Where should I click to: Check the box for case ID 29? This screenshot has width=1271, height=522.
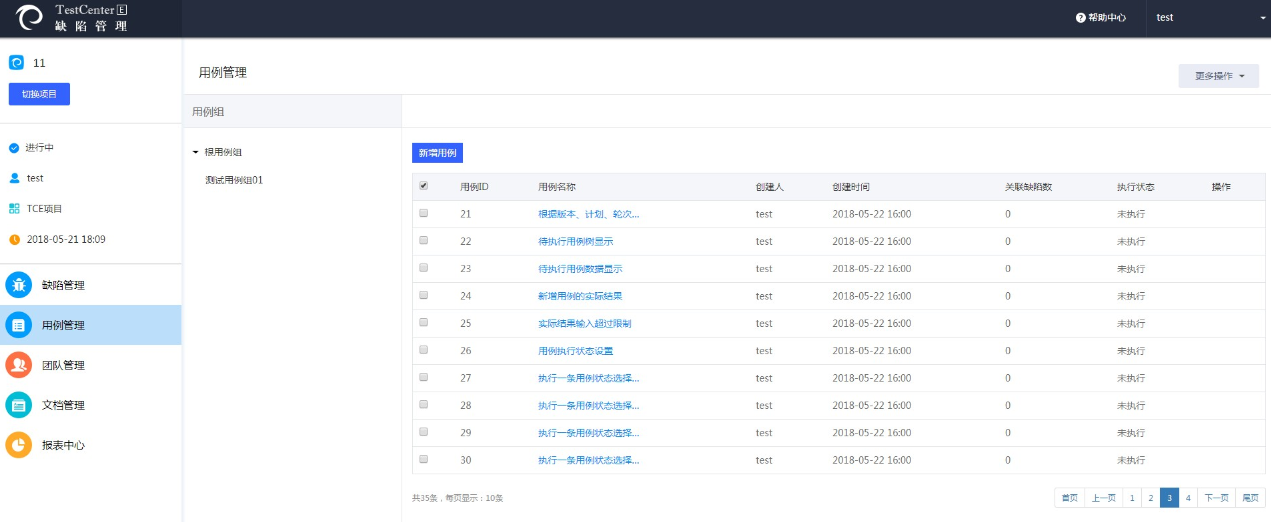(x=423, y=432)
